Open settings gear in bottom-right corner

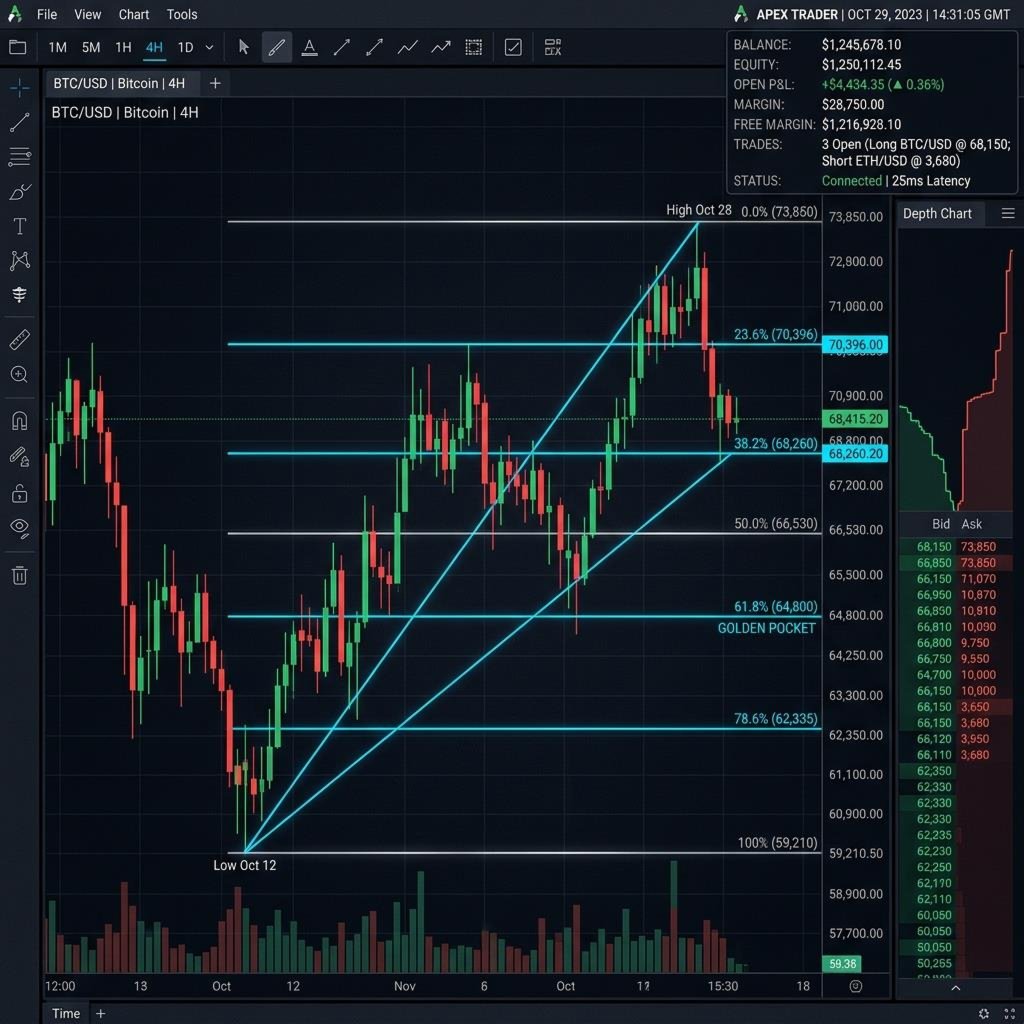984,1014
